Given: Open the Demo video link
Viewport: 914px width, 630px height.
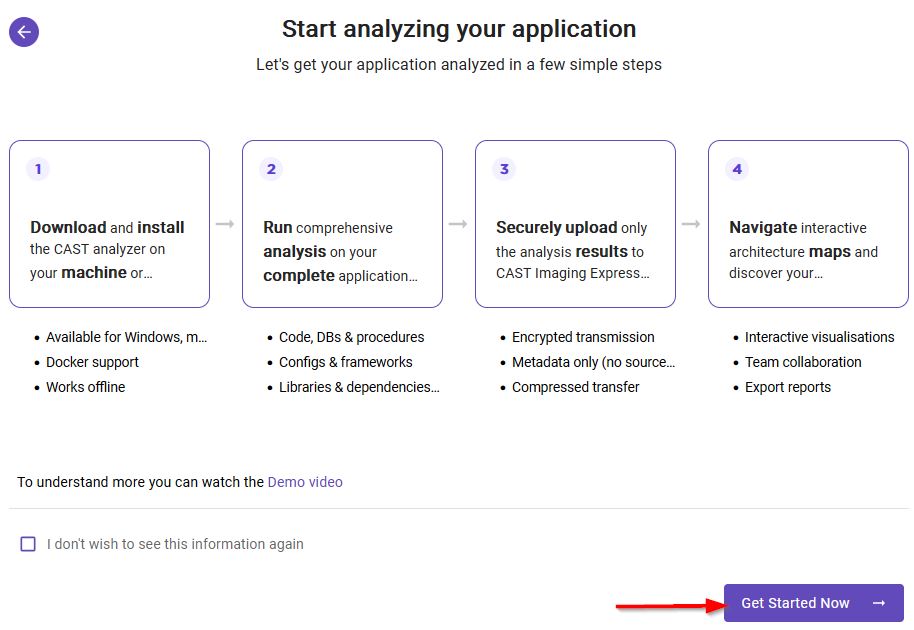Looking at the screenshot, I should [x=305, y=482].
